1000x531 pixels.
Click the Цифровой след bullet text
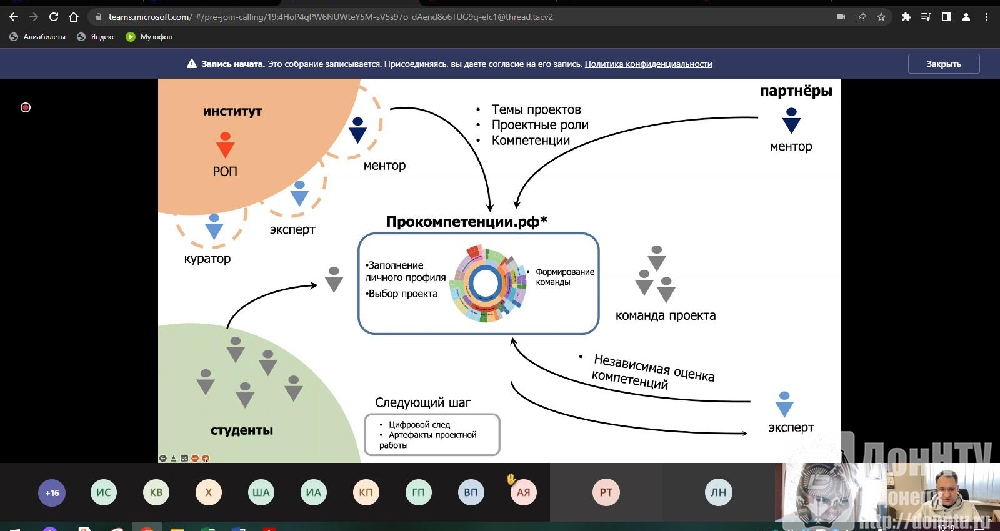(420, 425)
